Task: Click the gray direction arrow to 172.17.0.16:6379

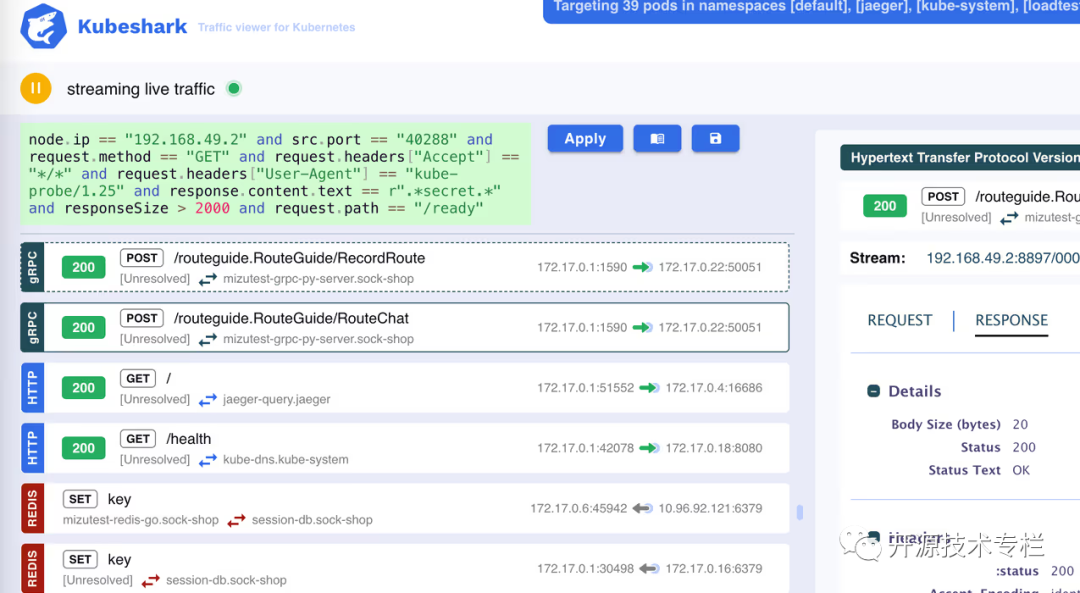Action: [649, 568]
